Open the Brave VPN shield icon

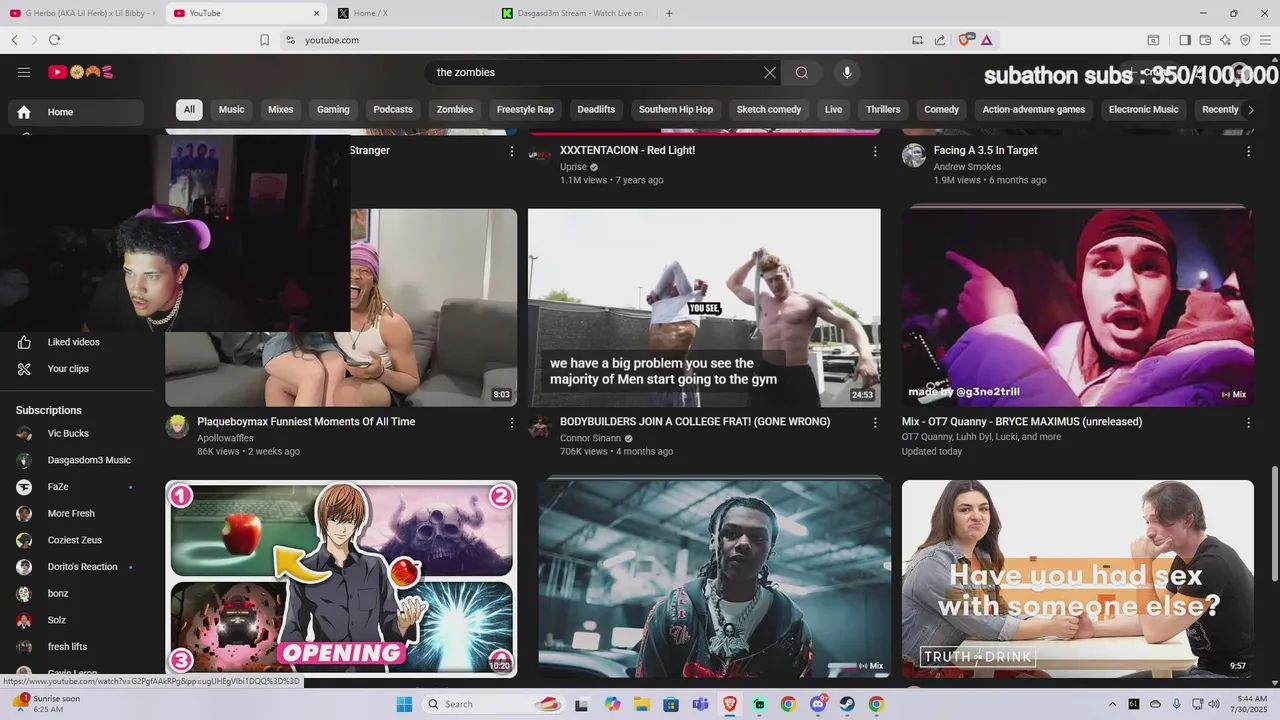[1245, 40]
